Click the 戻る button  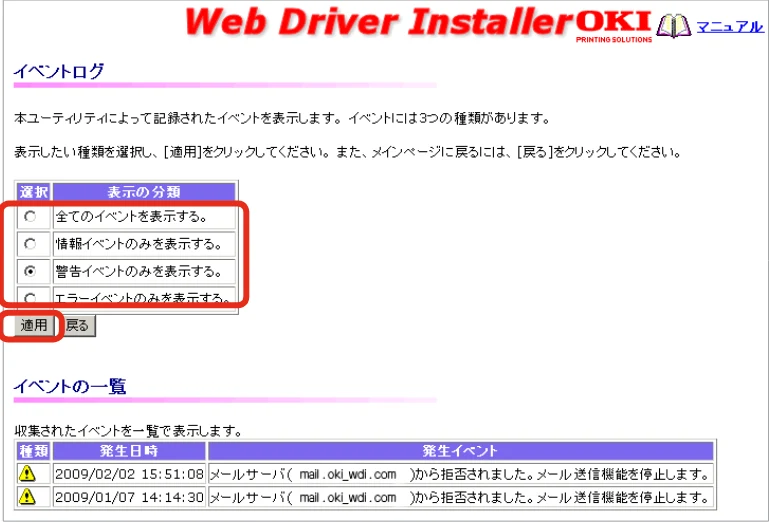pos(77,325)
